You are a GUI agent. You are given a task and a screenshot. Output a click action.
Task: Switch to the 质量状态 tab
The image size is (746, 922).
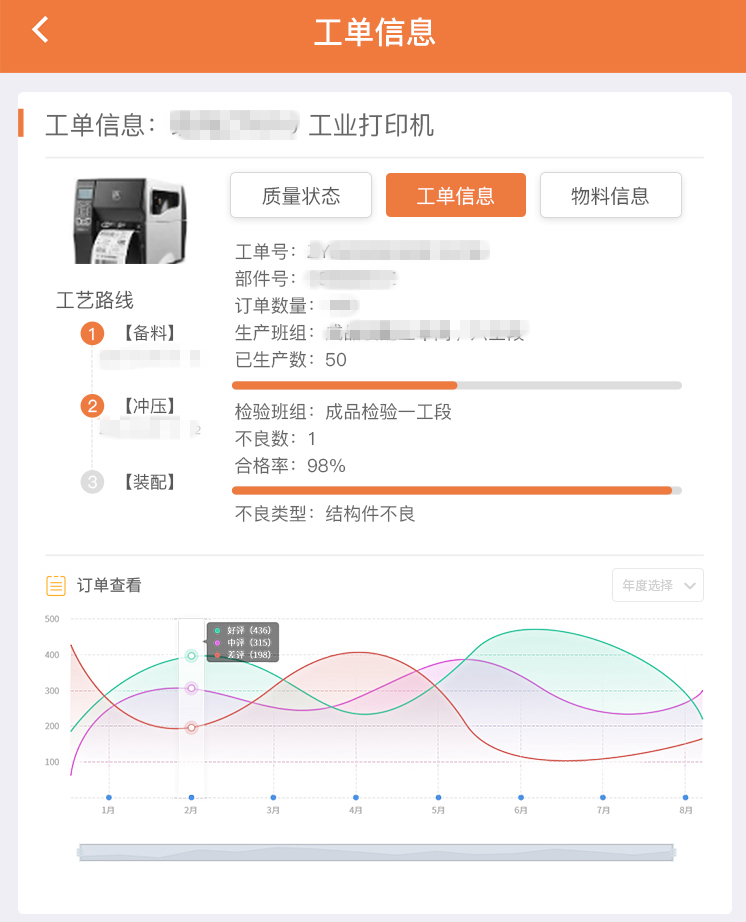[x=301, y=195]
